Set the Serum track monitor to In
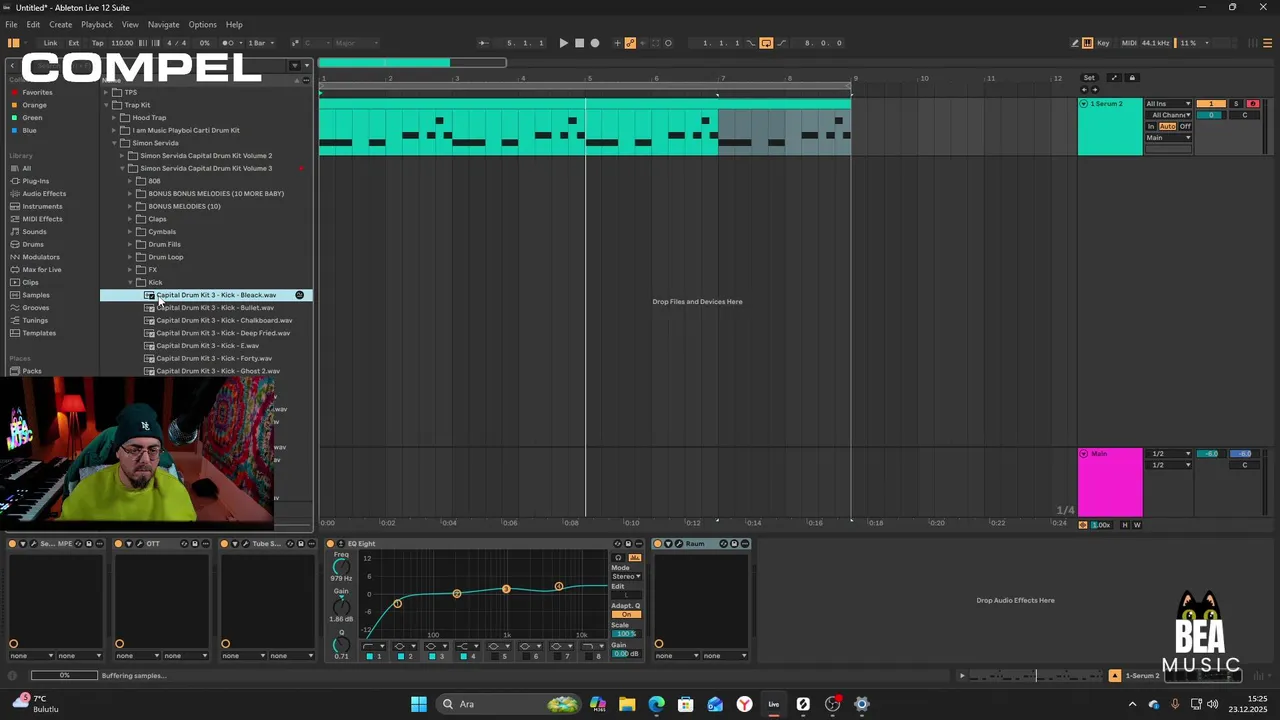The height and width of the screenshot is (720, 1280). pos(1151,127)
